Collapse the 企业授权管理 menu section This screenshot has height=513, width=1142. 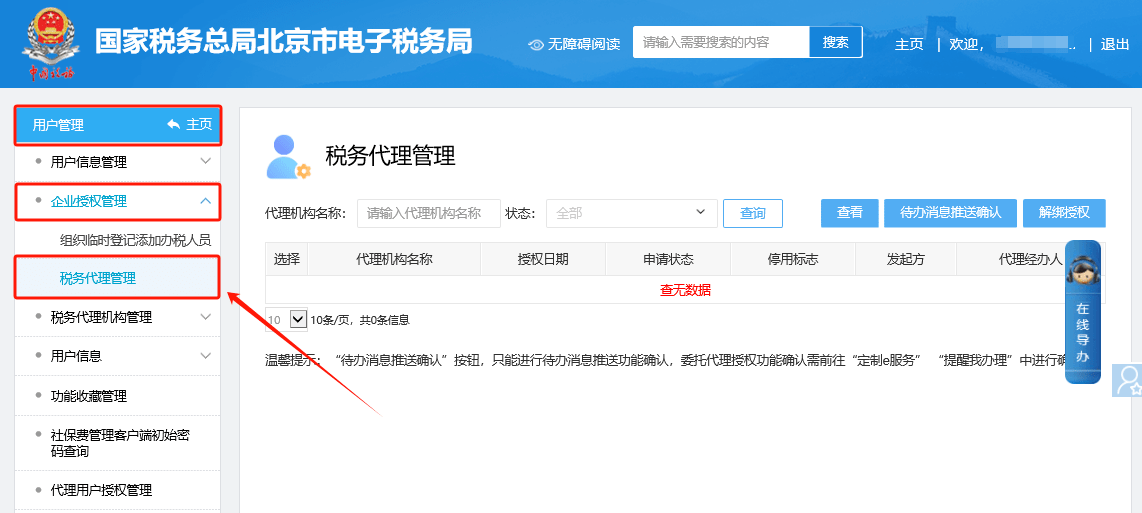pyautogui.click(x=205, y=201)
